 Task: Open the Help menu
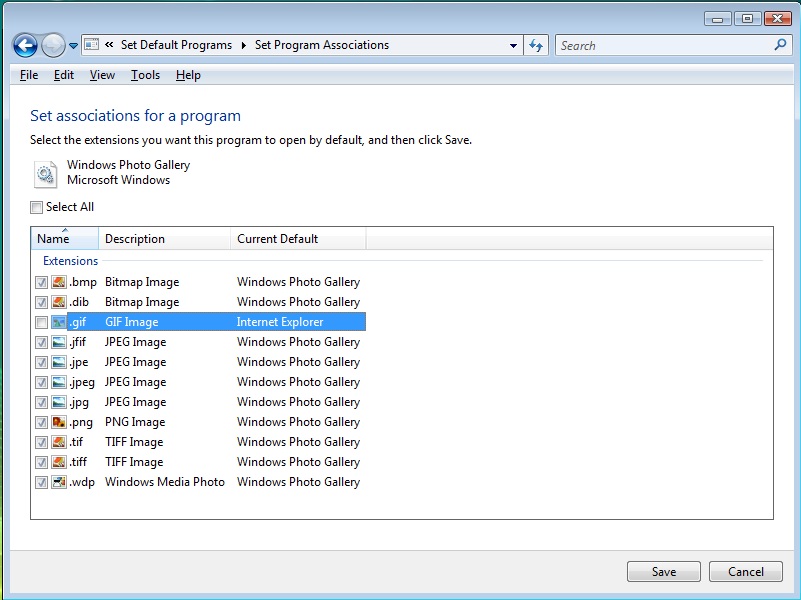(188, 75)
